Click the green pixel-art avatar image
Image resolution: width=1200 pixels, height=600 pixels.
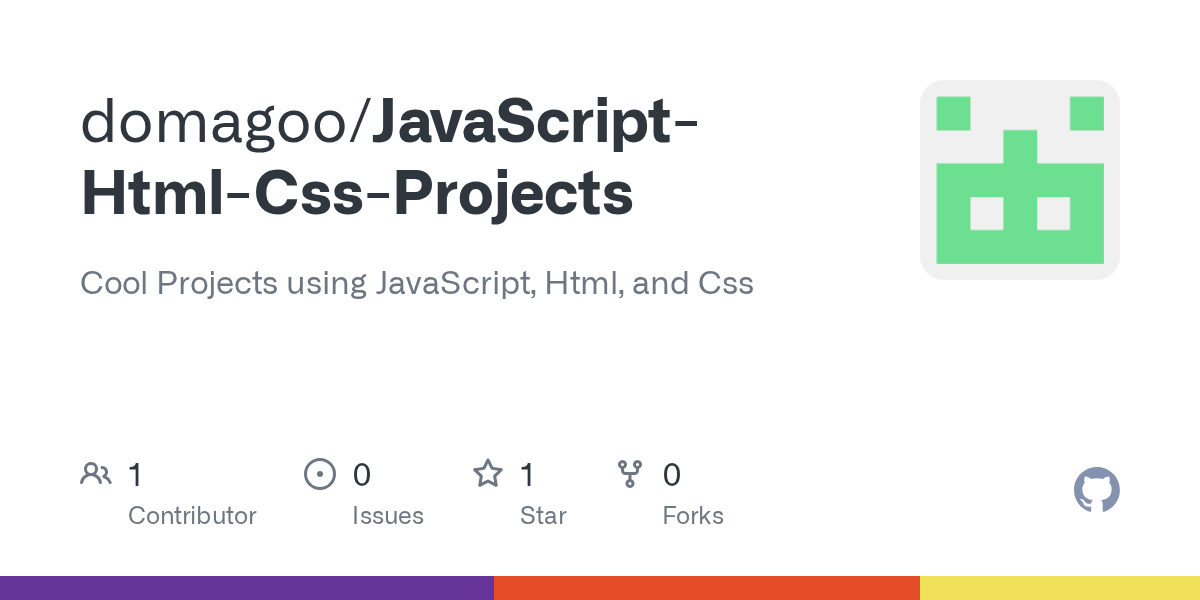point(1019,180)
